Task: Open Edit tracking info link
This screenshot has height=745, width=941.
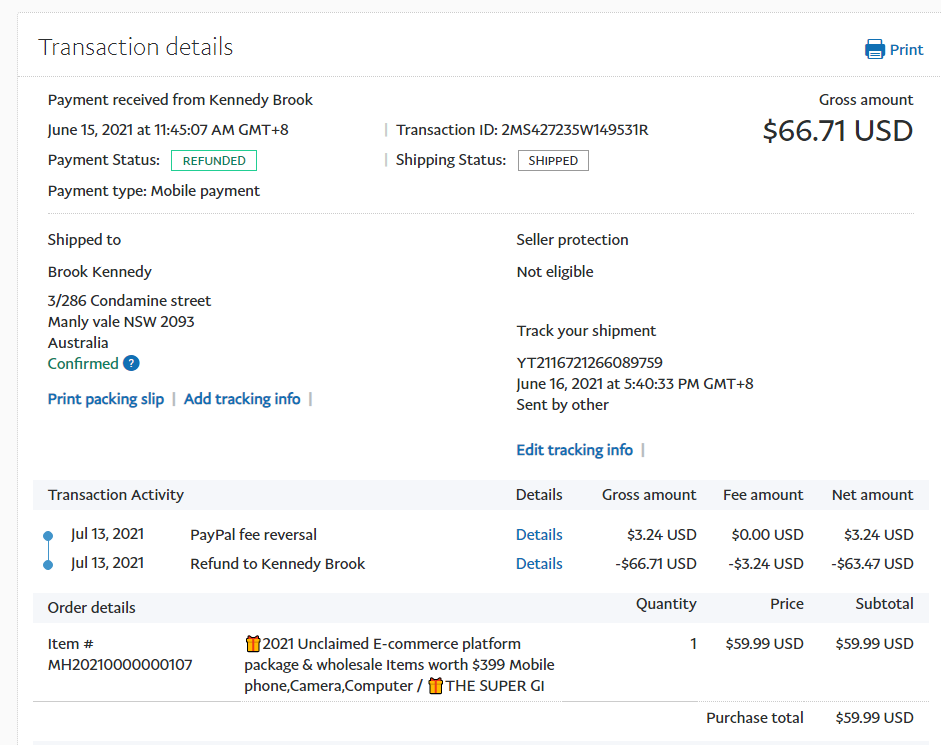Action: [574, 450]
